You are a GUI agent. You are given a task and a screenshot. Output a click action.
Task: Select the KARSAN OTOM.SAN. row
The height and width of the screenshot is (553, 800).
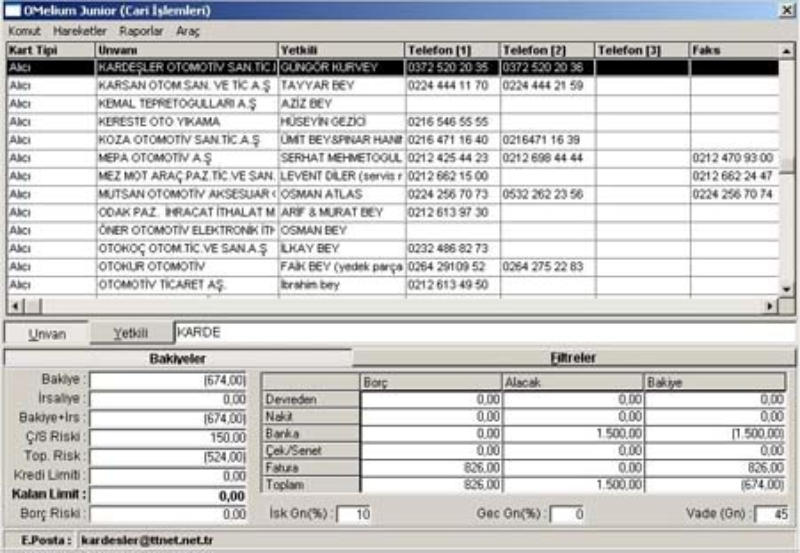[393, 85]
